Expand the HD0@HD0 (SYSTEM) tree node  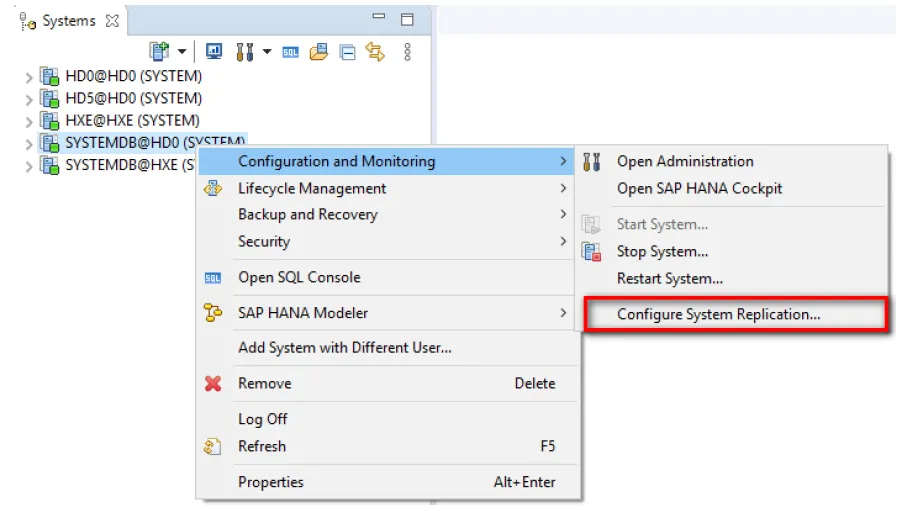(29, 77)
